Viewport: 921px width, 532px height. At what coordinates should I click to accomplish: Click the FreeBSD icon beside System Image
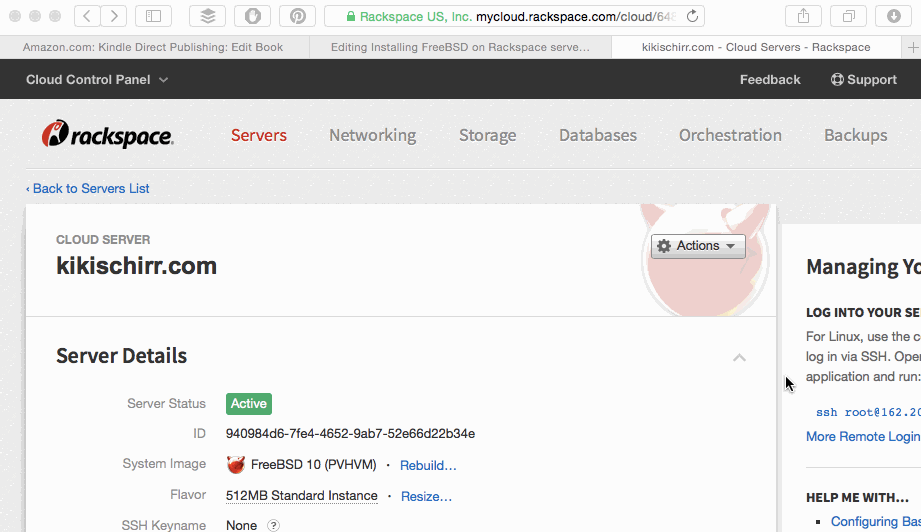(x=236, y=464)
